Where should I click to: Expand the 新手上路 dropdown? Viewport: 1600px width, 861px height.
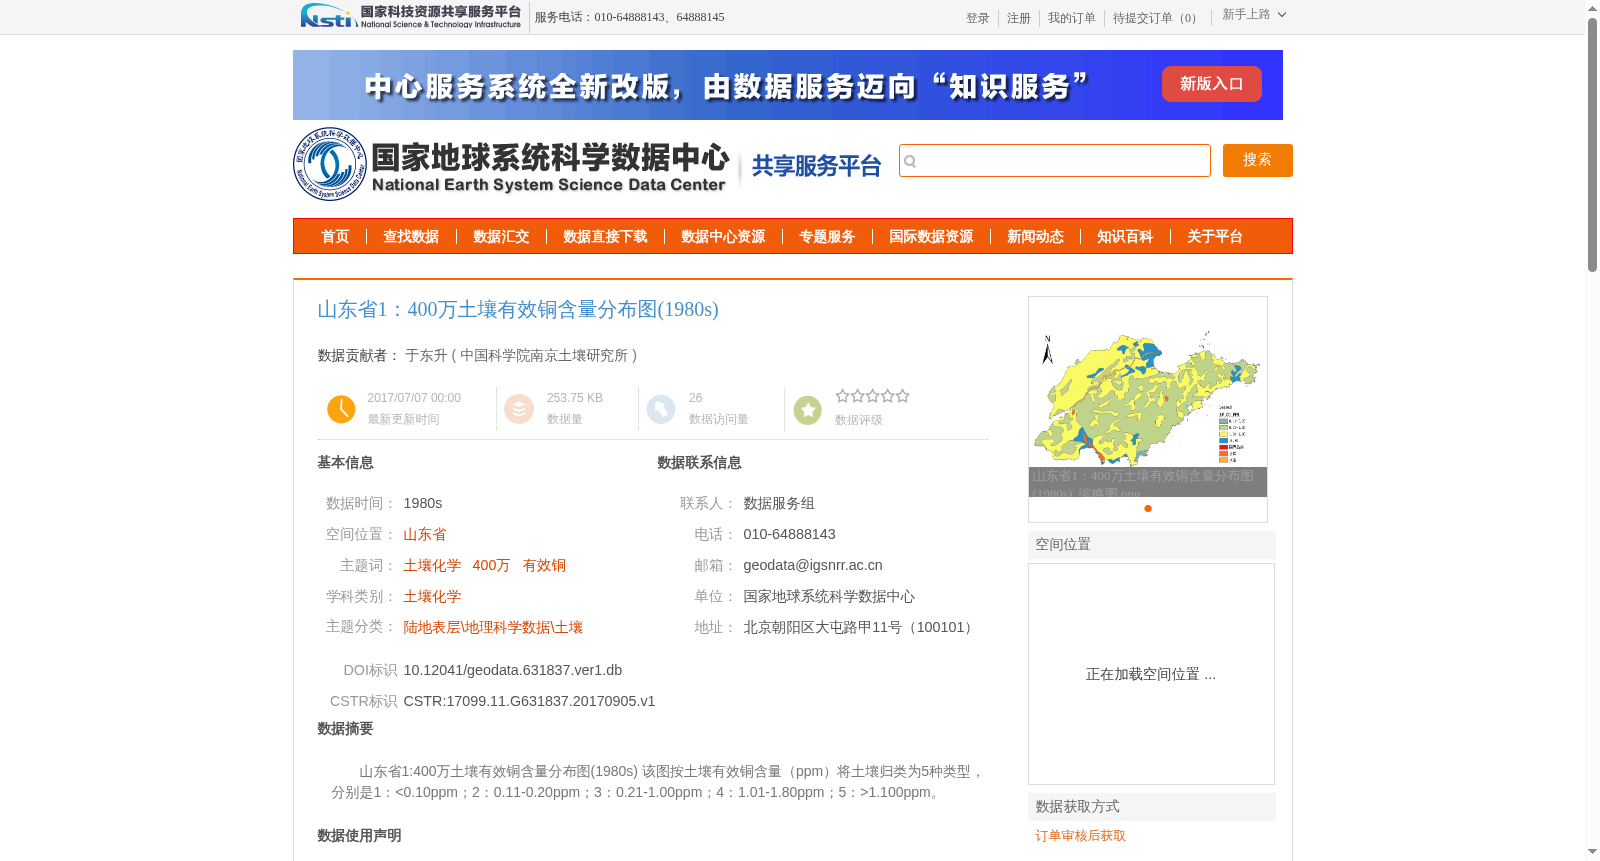(x=1254, y=14)
